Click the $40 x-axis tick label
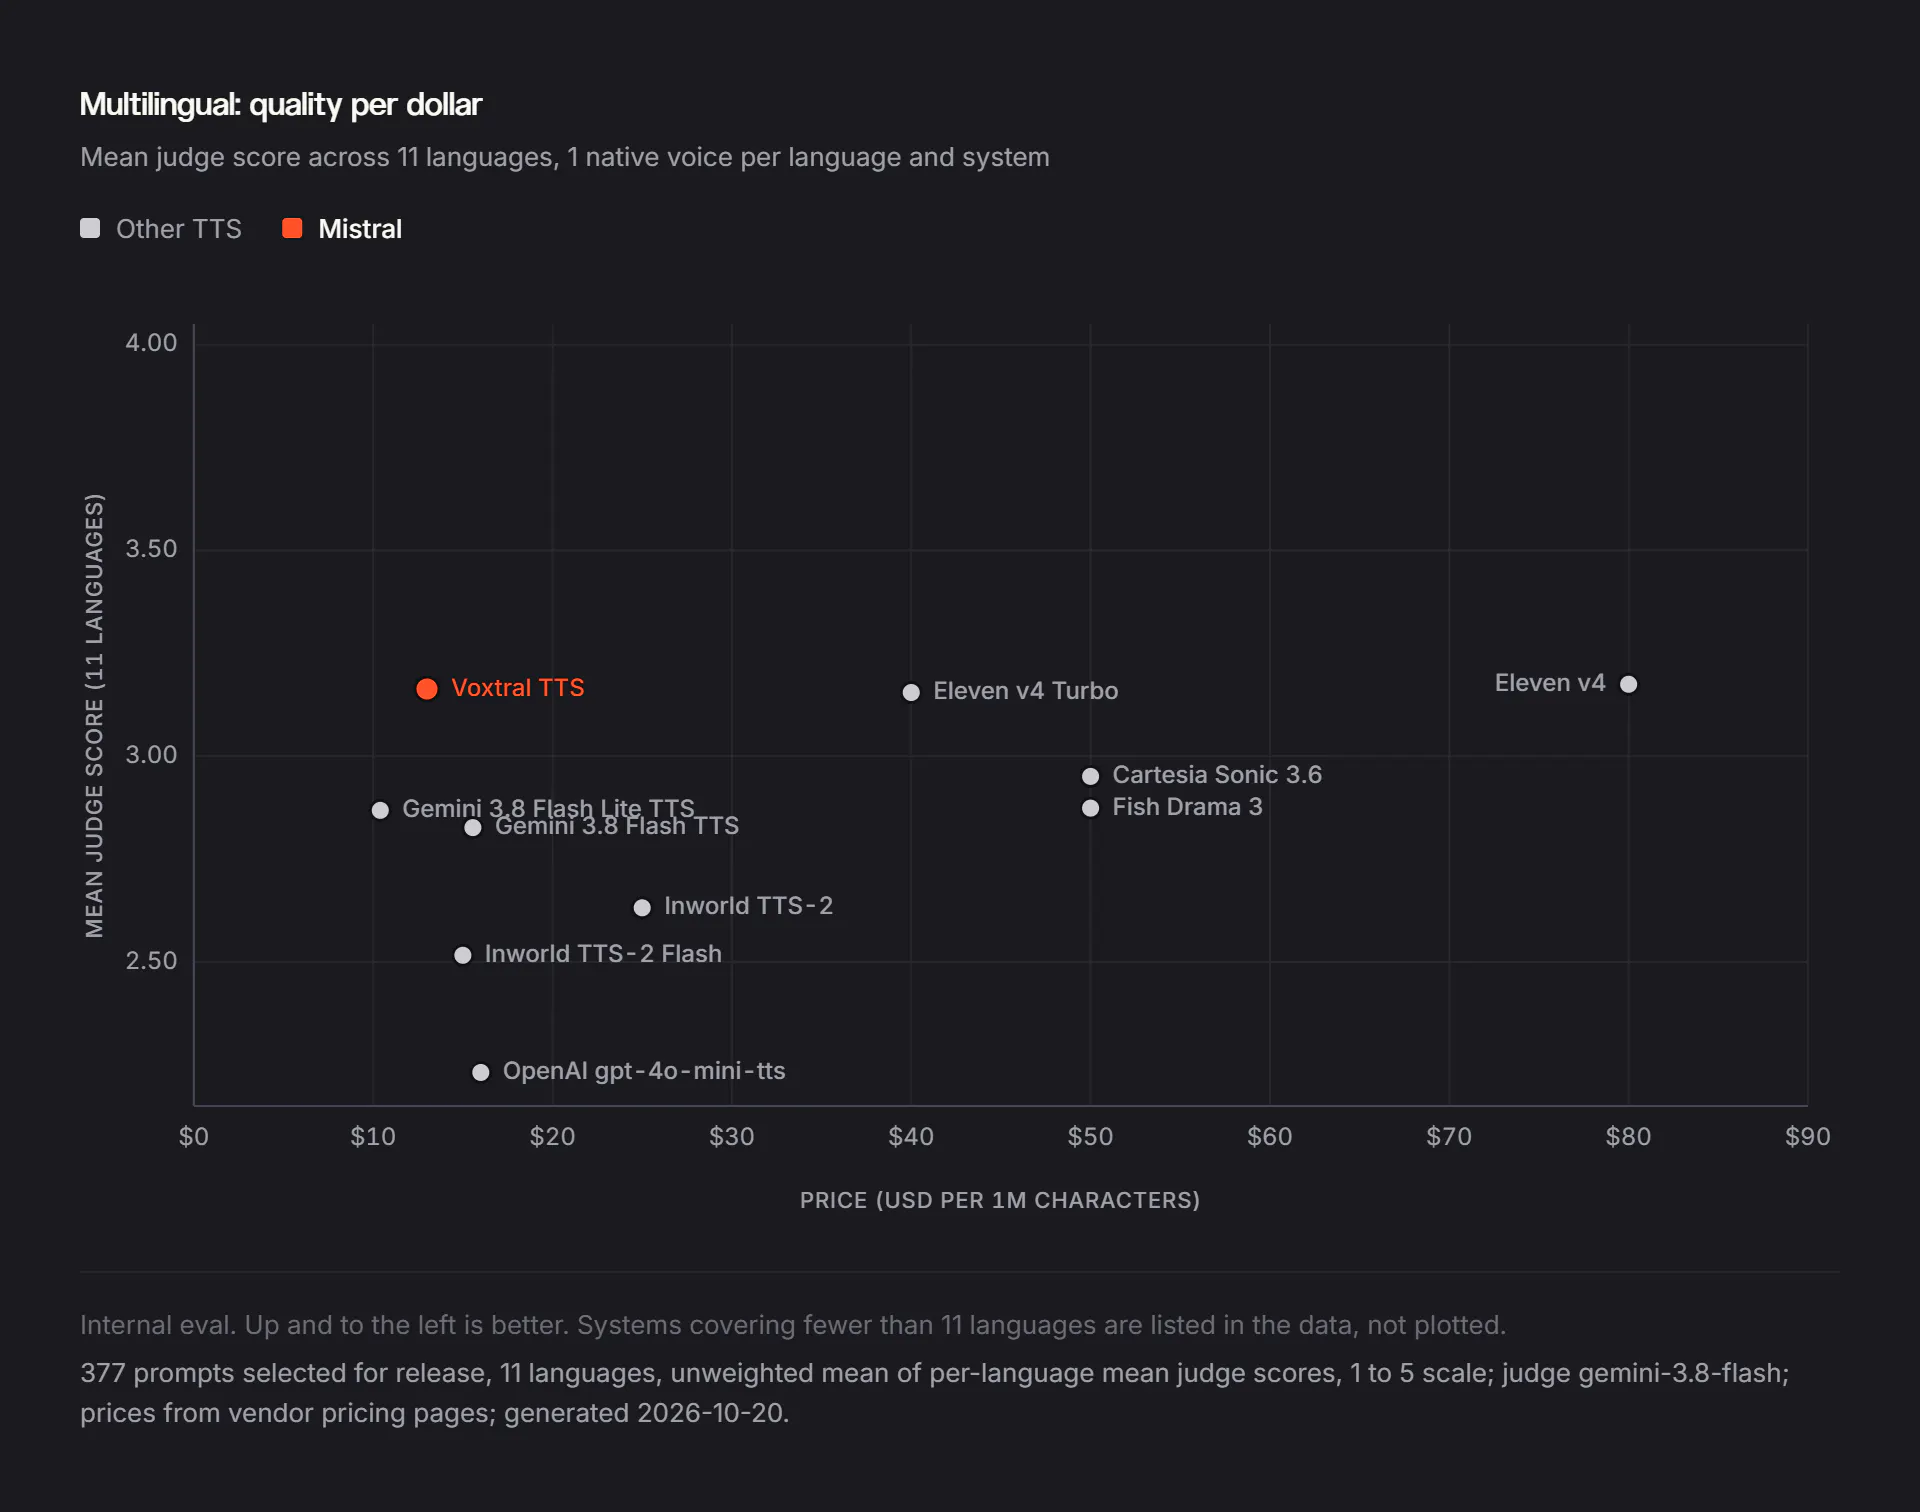Image resolution: width=1920 pixels, height=1512 pixels. pyautogui.click(x=911, y=1136)
